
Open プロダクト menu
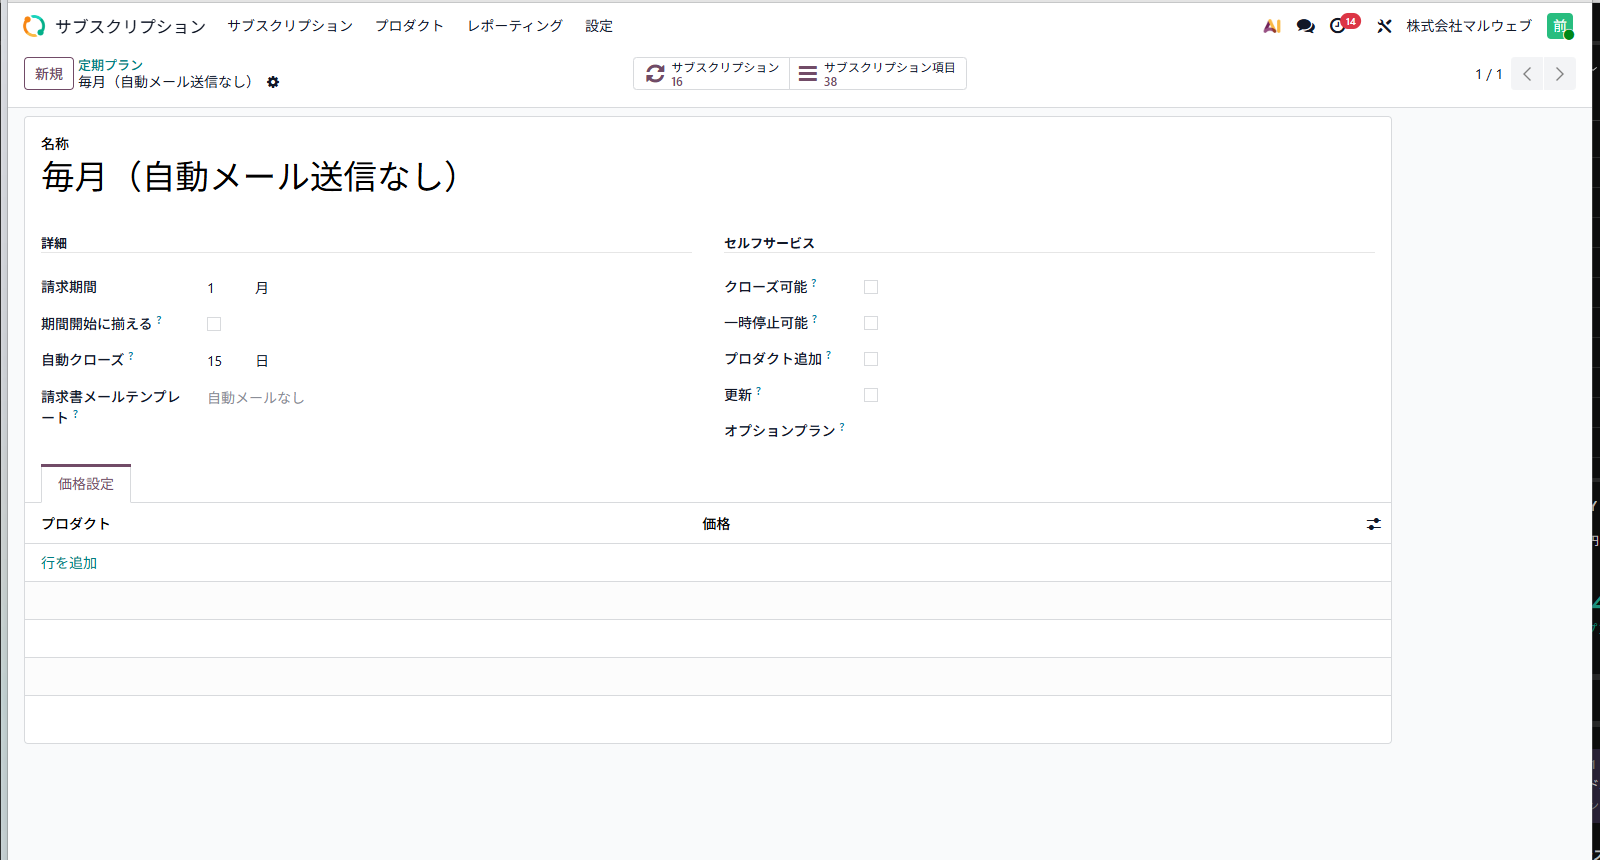(x=409, y=26)
